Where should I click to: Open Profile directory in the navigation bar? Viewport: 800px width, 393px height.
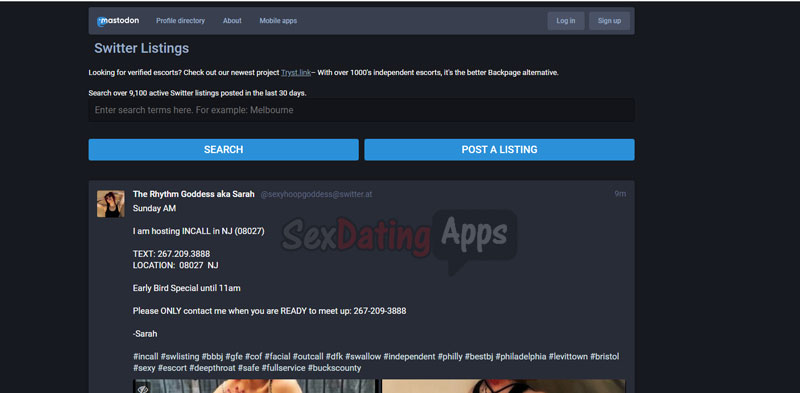point(181,21)
